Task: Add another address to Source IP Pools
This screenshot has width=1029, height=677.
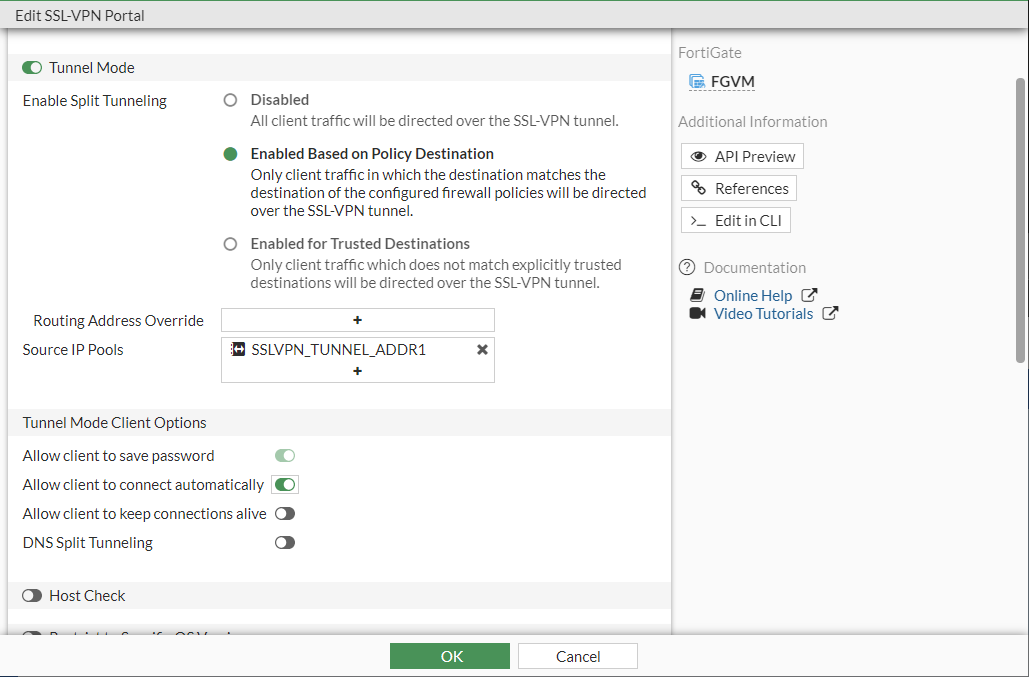Action: [357, 371]
